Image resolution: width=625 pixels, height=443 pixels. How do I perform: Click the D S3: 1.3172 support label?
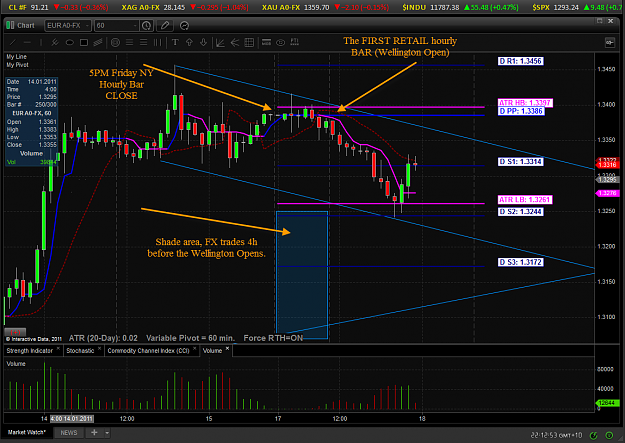521,262
